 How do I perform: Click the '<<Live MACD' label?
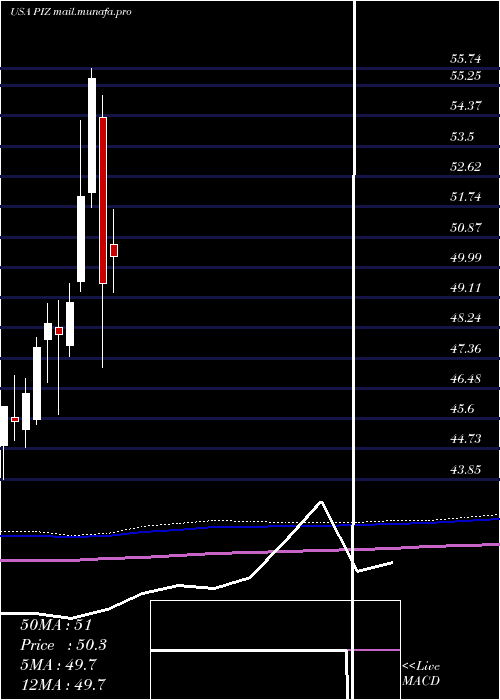(421, 674)
